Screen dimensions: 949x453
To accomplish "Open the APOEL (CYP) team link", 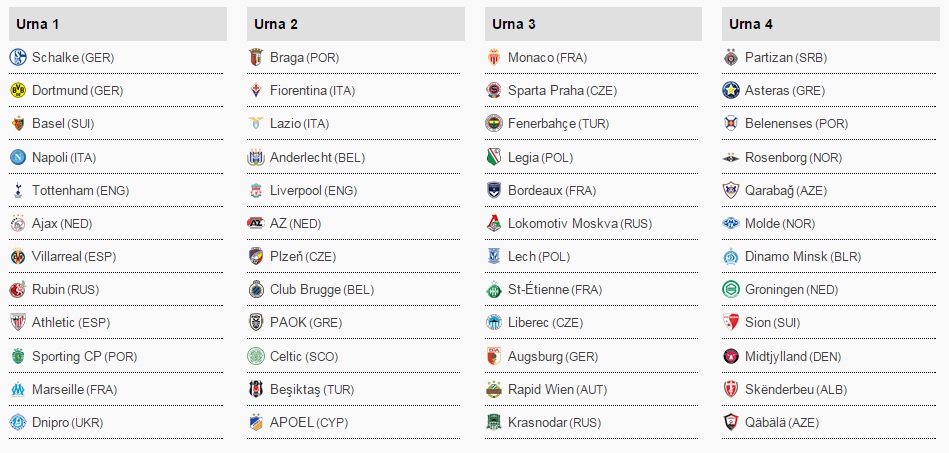I will coord(307,422).
